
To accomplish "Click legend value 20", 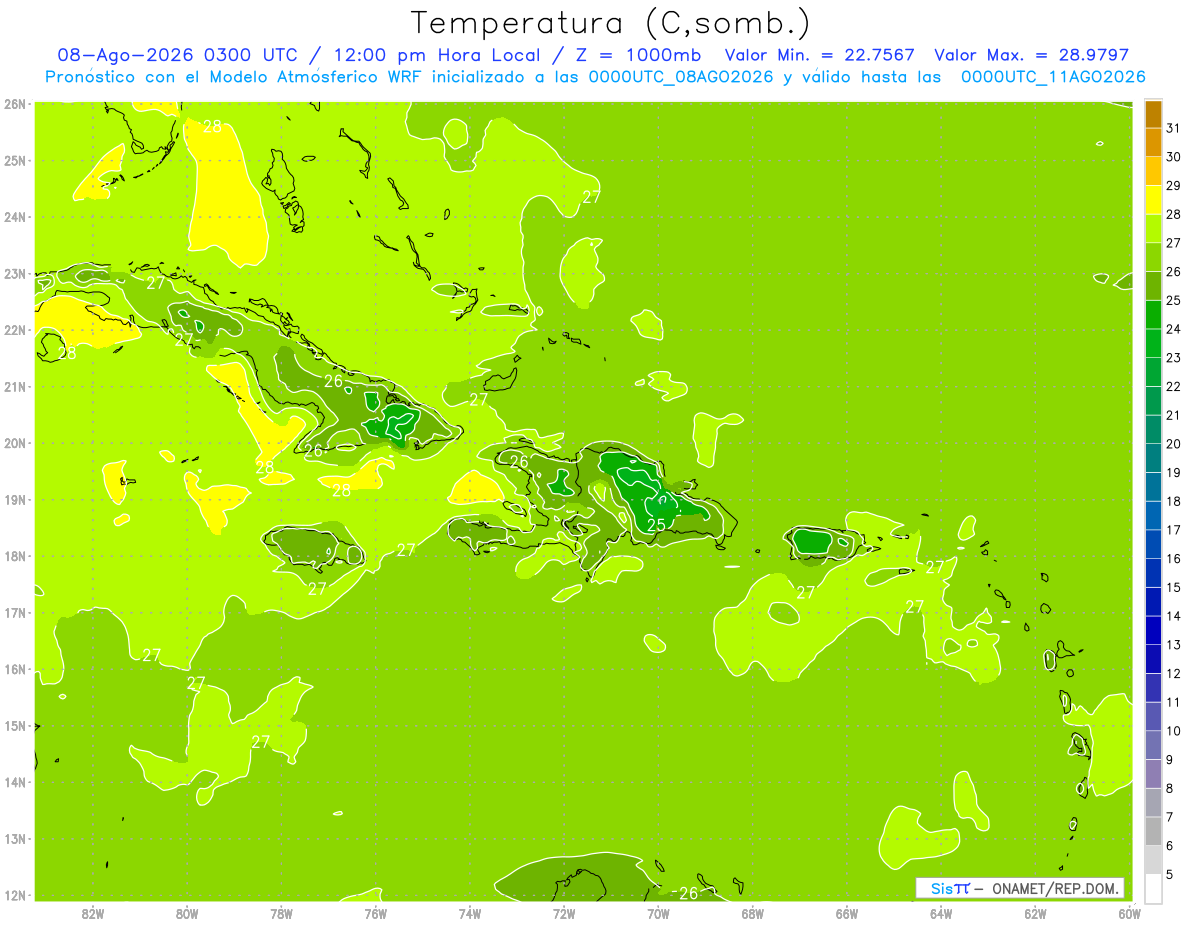I will point(1173,444).
